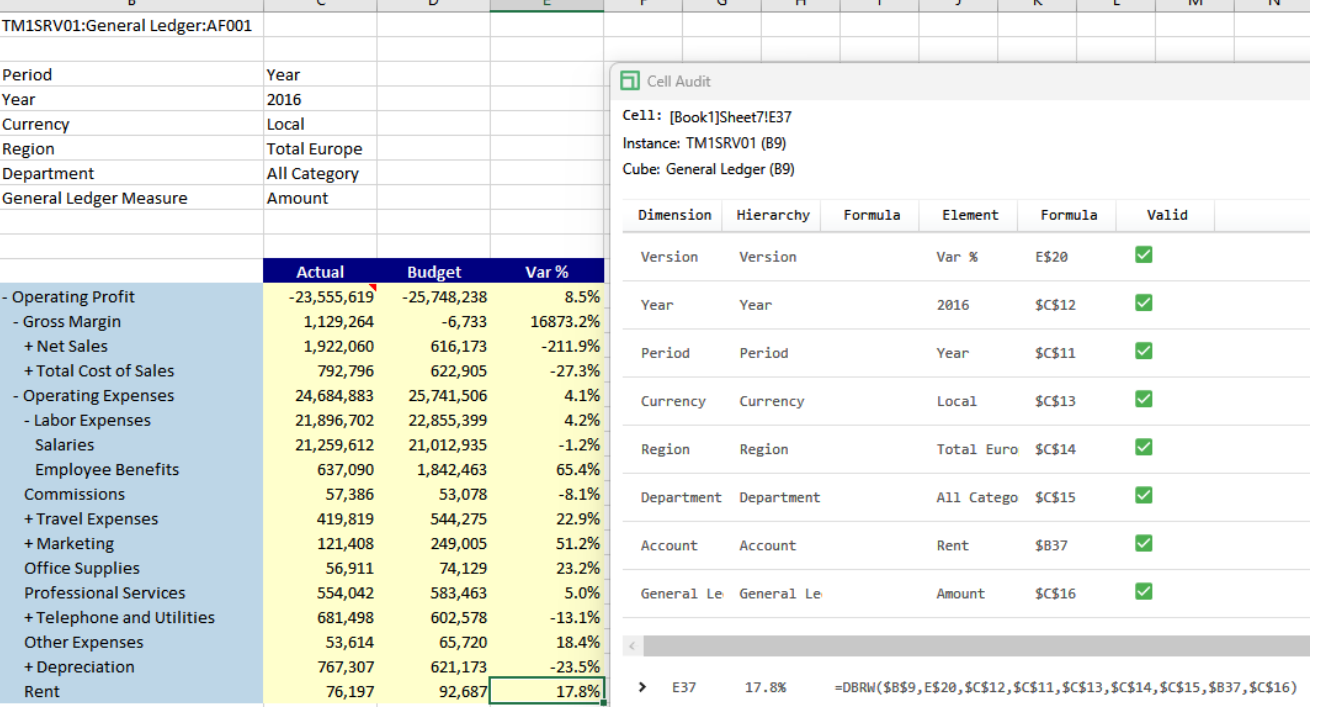The image size is (1326, 714).
Task: Select the Salaries row label
Action: [64, 445]
